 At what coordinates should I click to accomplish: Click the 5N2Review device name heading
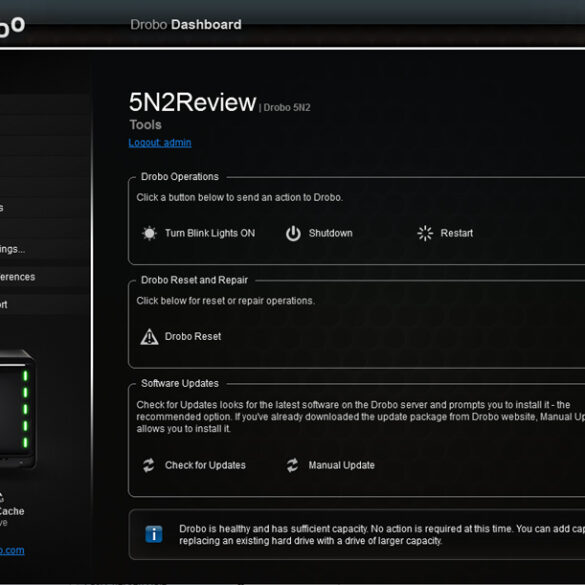pyautogui.click(x=193, y=102)
